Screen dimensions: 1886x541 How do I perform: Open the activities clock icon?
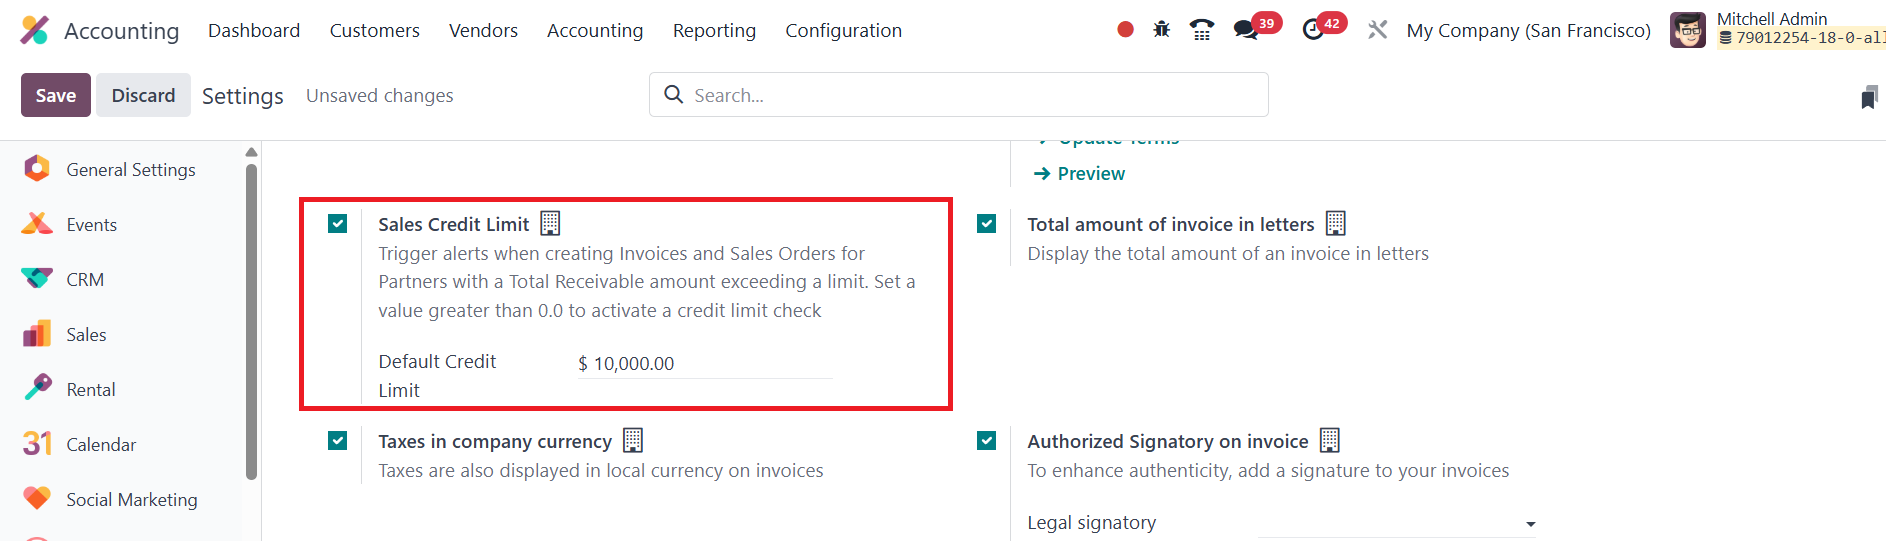pyautogui.click(x=1313, y=30)
